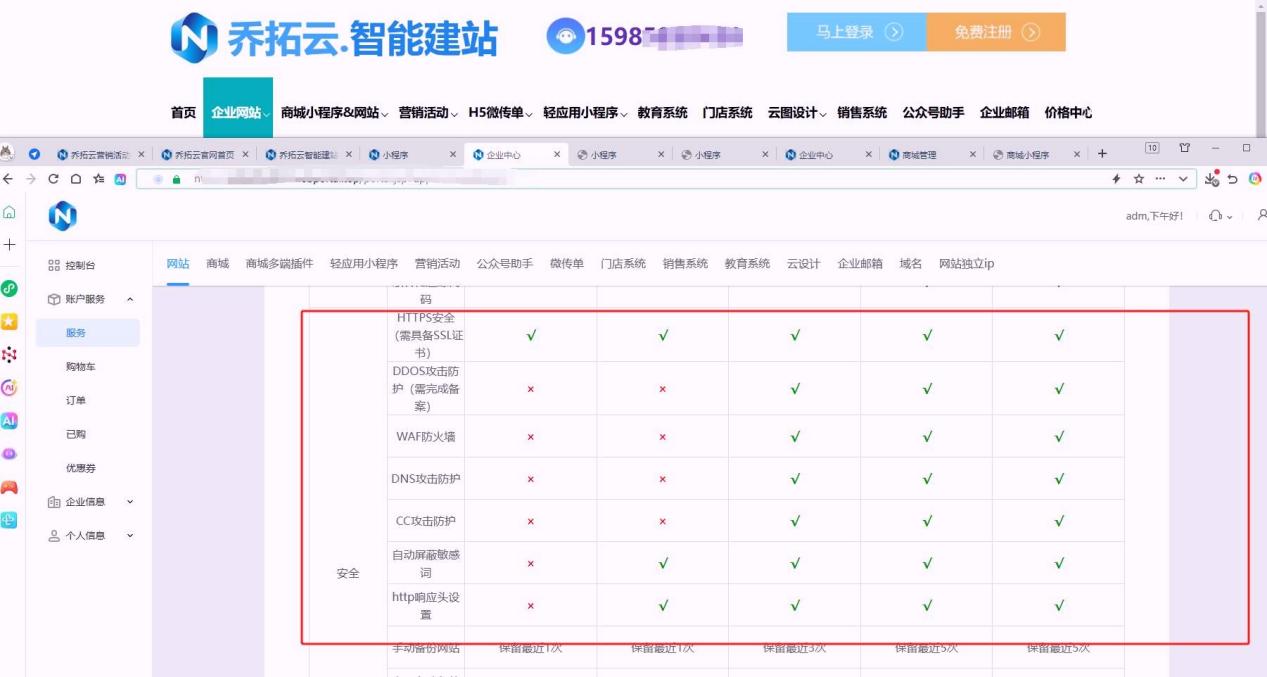Switch to the 域名 product tab
Image resolution: width=1267 pixels, height=677 pixels.
click(x=910, y=264)
